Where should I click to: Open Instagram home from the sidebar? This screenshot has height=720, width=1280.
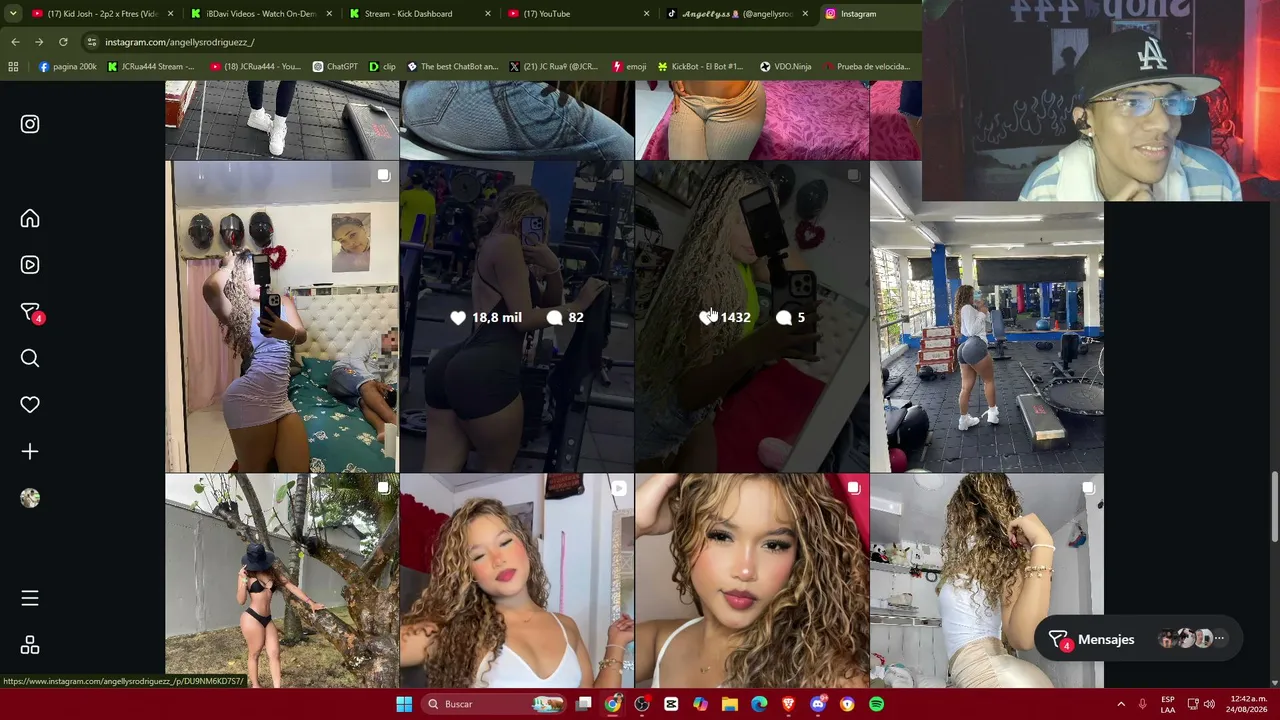[x=30, y=219]
